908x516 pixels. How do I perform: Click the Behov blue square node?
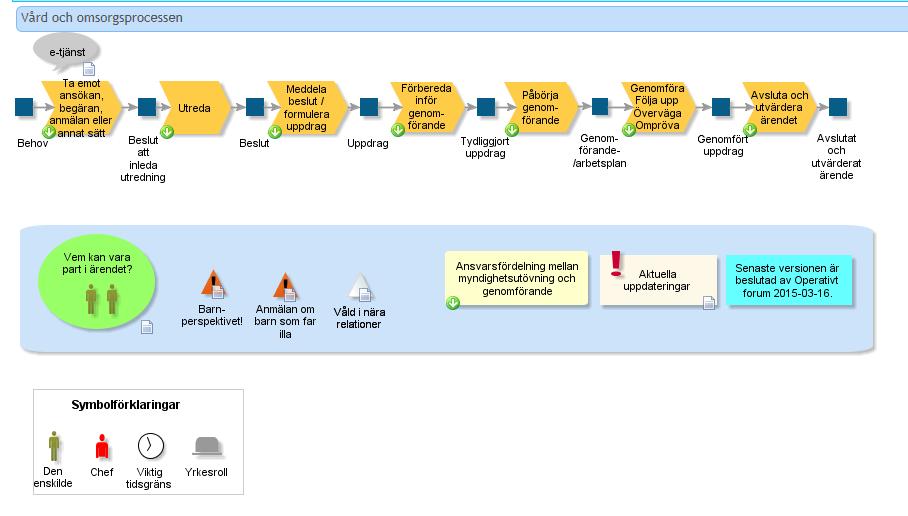click(x=24, y=107)
